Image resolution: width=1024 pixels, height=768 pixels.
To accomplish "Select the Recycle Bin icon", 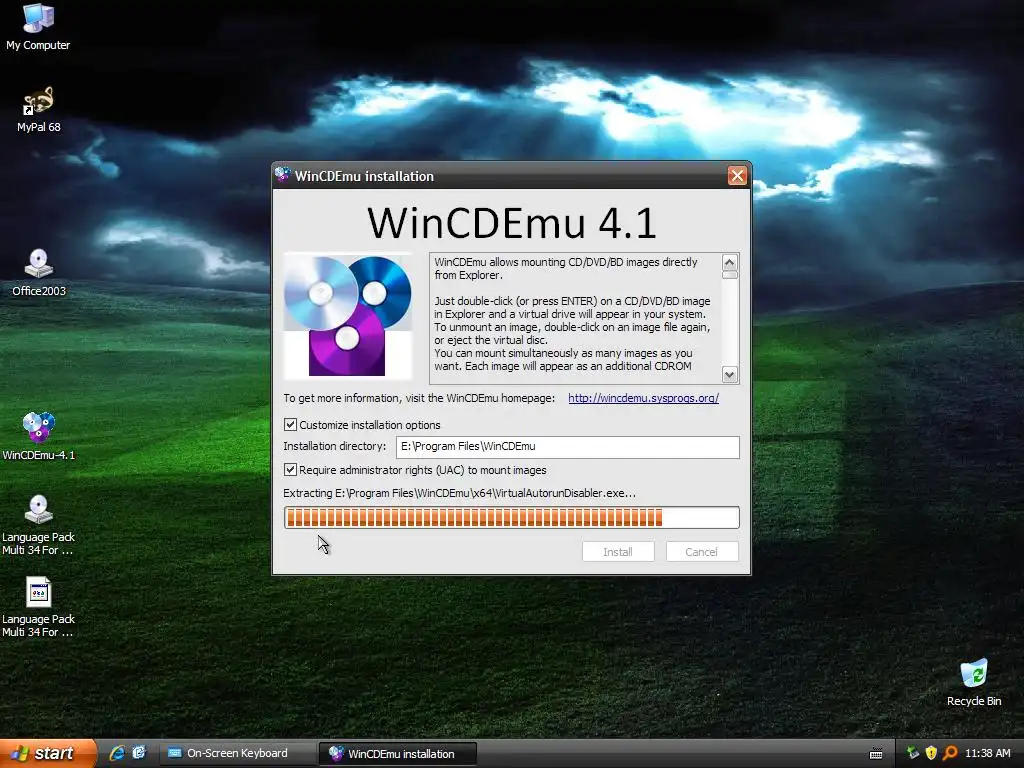I will [x=974, y=683].
